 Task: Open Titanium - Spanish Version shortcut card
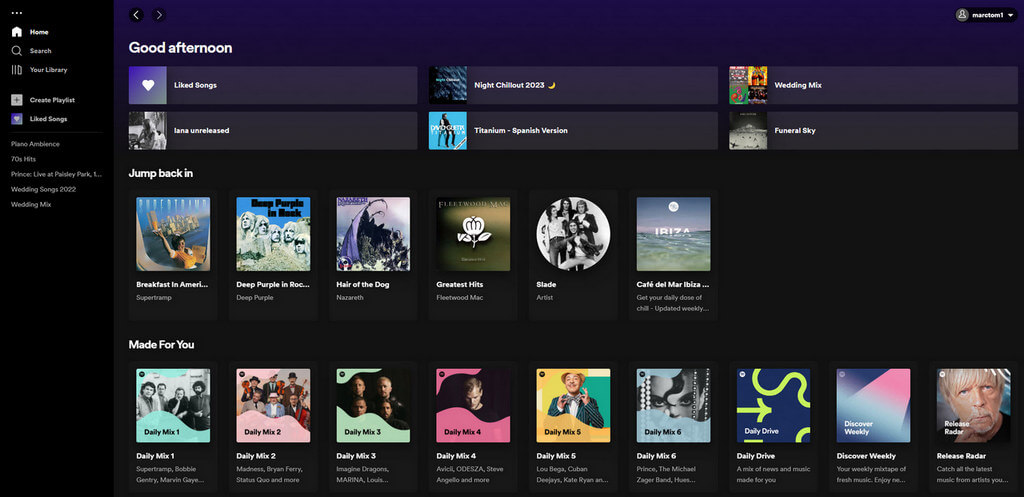[573, 131]
